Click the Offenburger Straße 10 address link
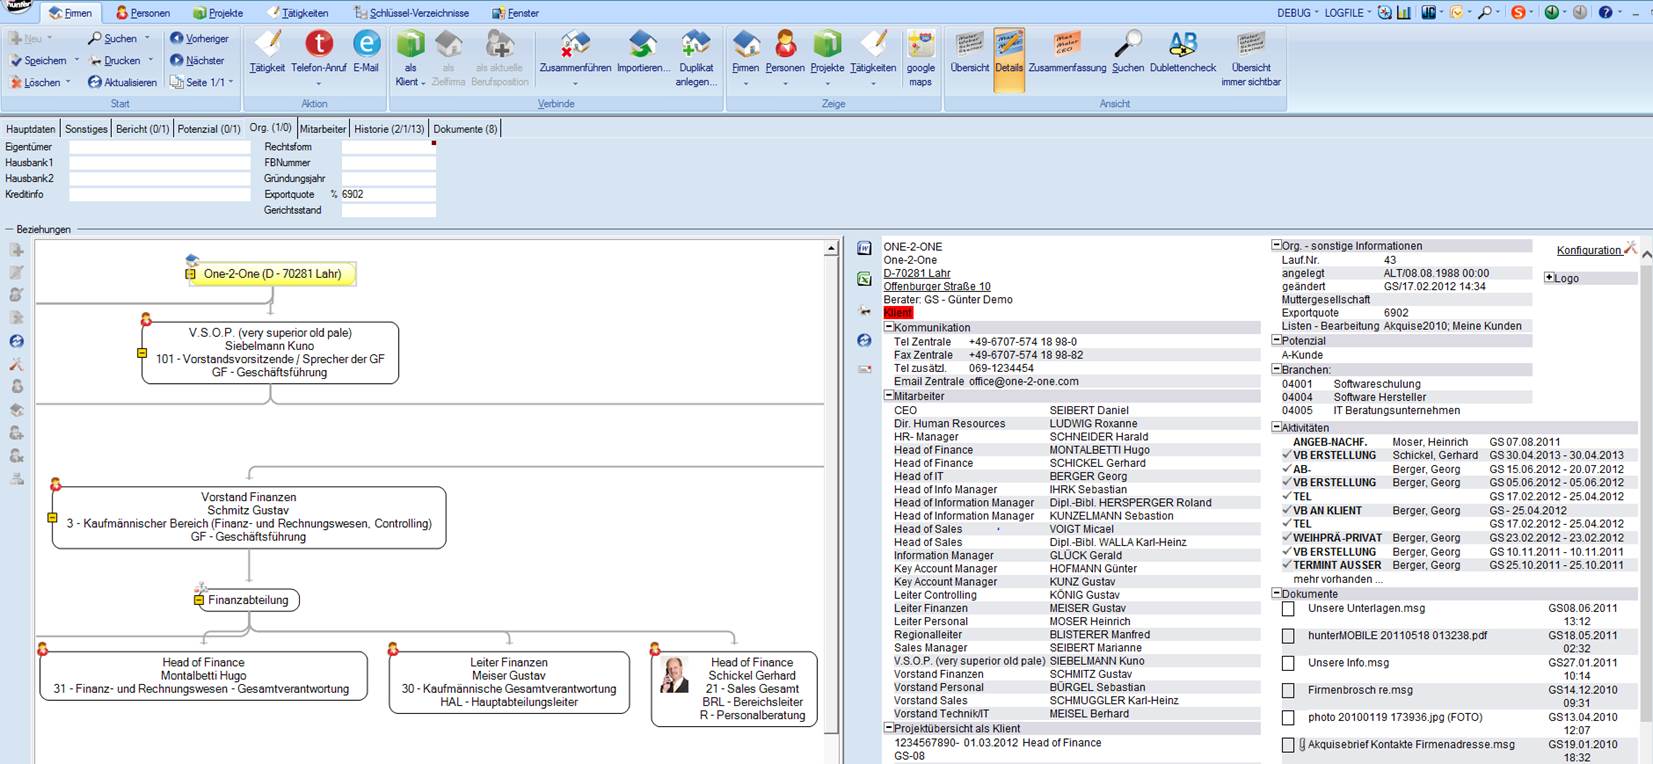This screenshot has height=764, width=1653. coord(937,287)
